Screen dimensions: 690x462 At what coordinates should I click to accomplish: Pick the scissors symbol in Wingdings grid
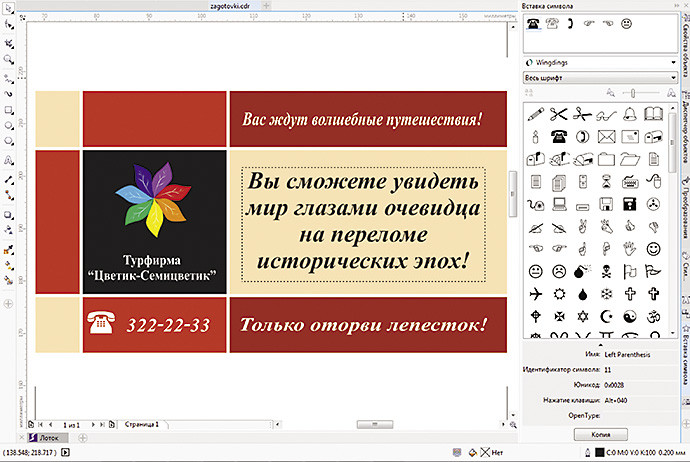(559, 114)
